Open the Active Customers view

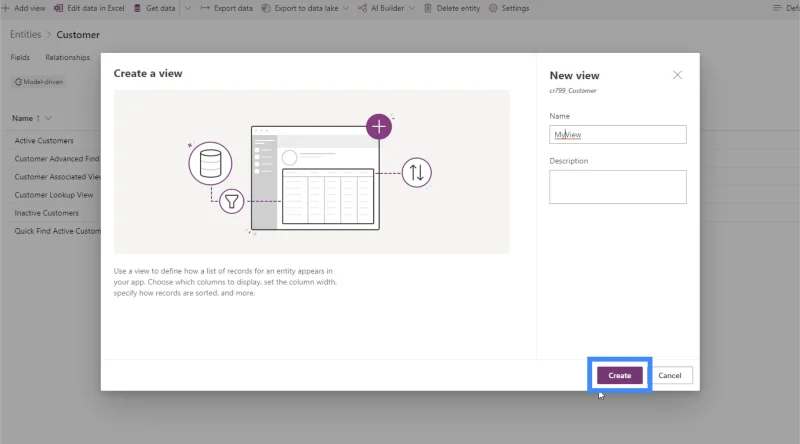(44, 140)
